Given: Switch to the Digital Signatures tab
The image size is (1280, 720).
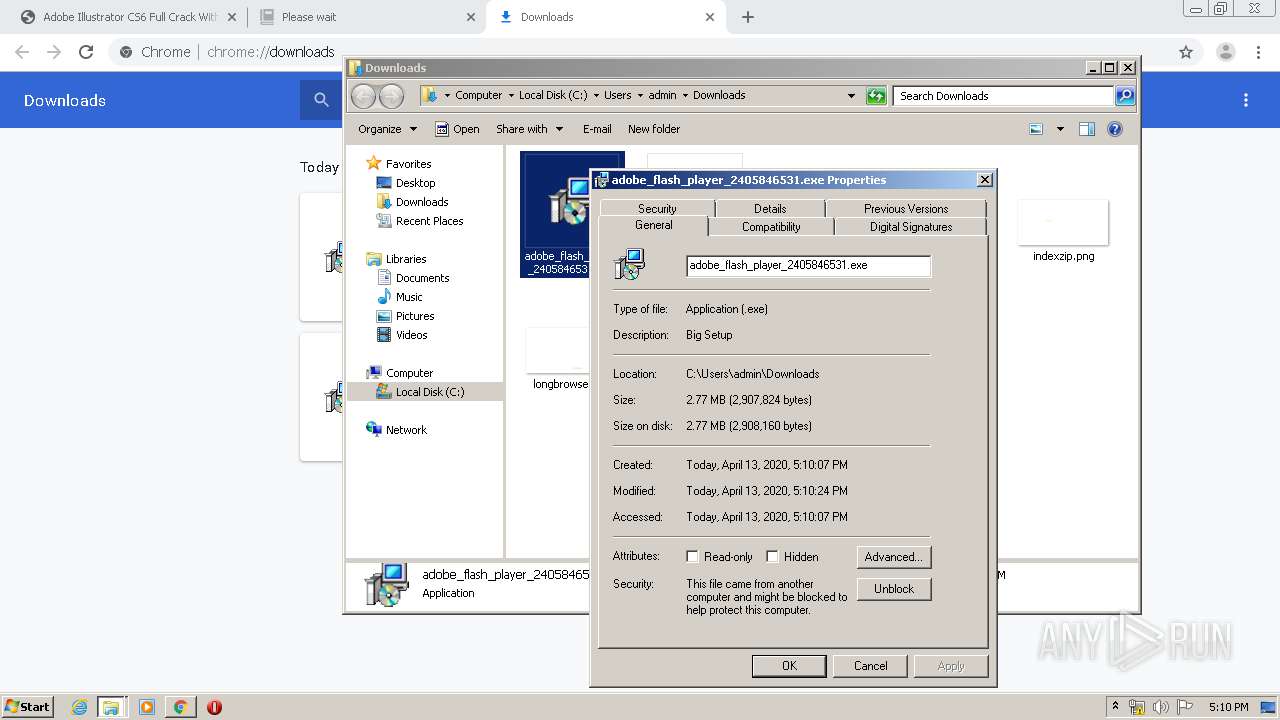Looking at the screenshot, I should [911, 227].
